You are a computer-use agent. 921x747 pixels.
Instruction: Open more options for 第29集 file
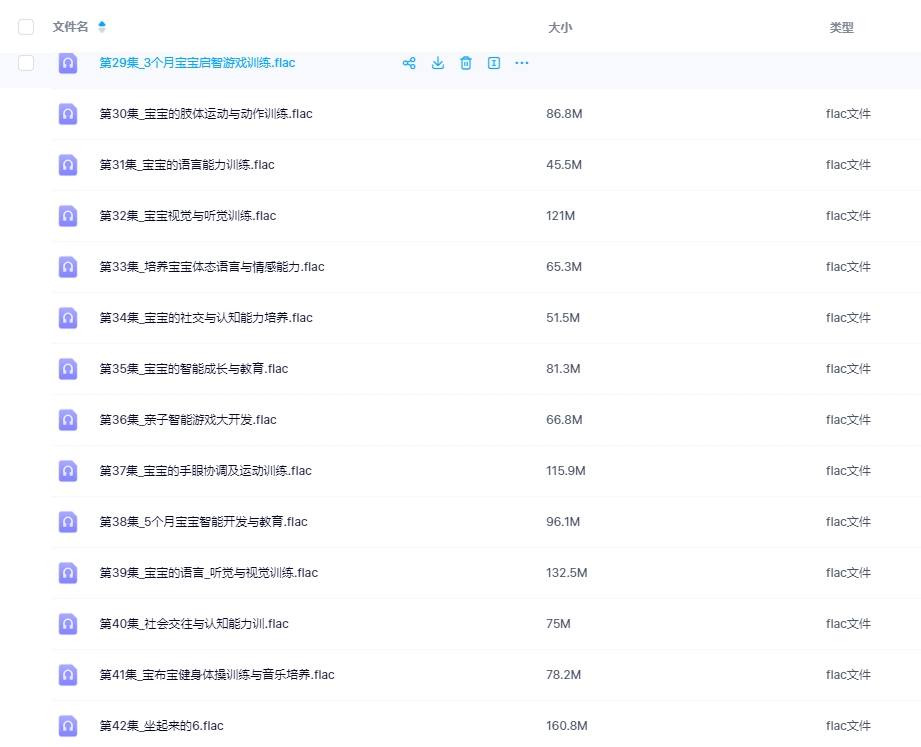point(522,63)
